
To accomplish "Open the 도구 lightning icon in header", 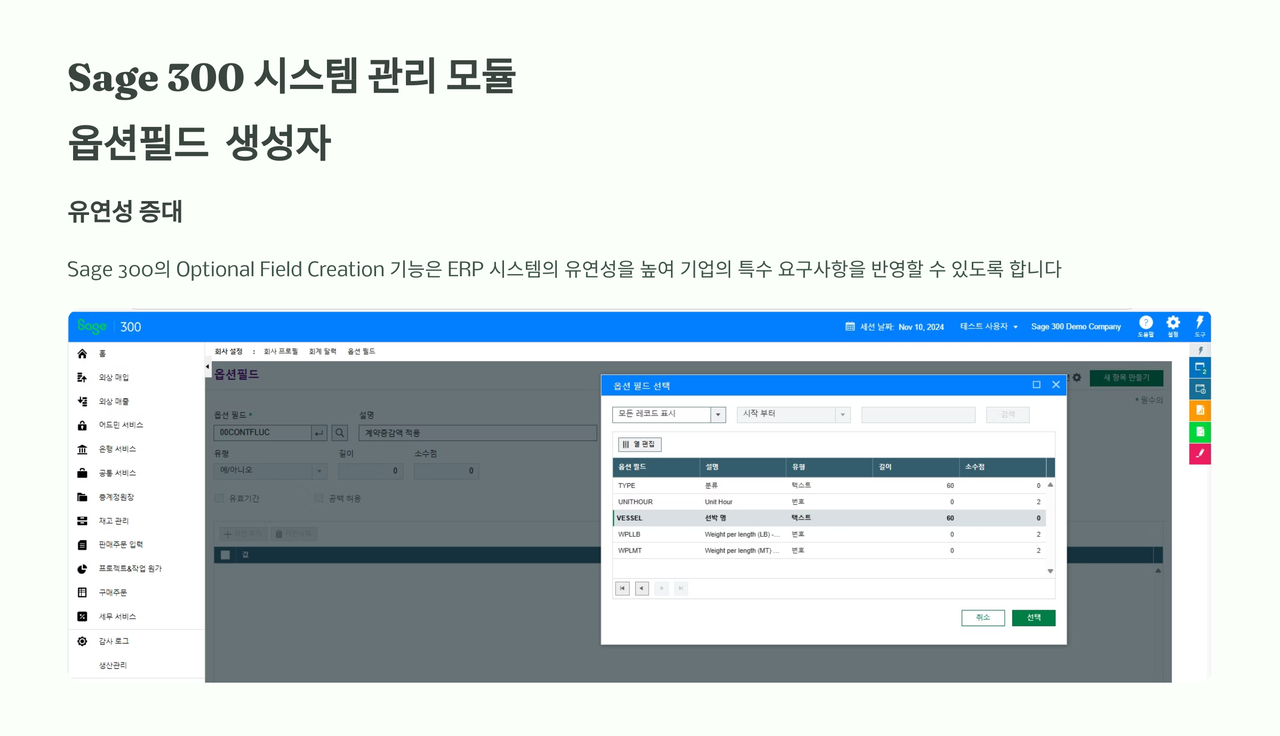I will click(1200, 323).
